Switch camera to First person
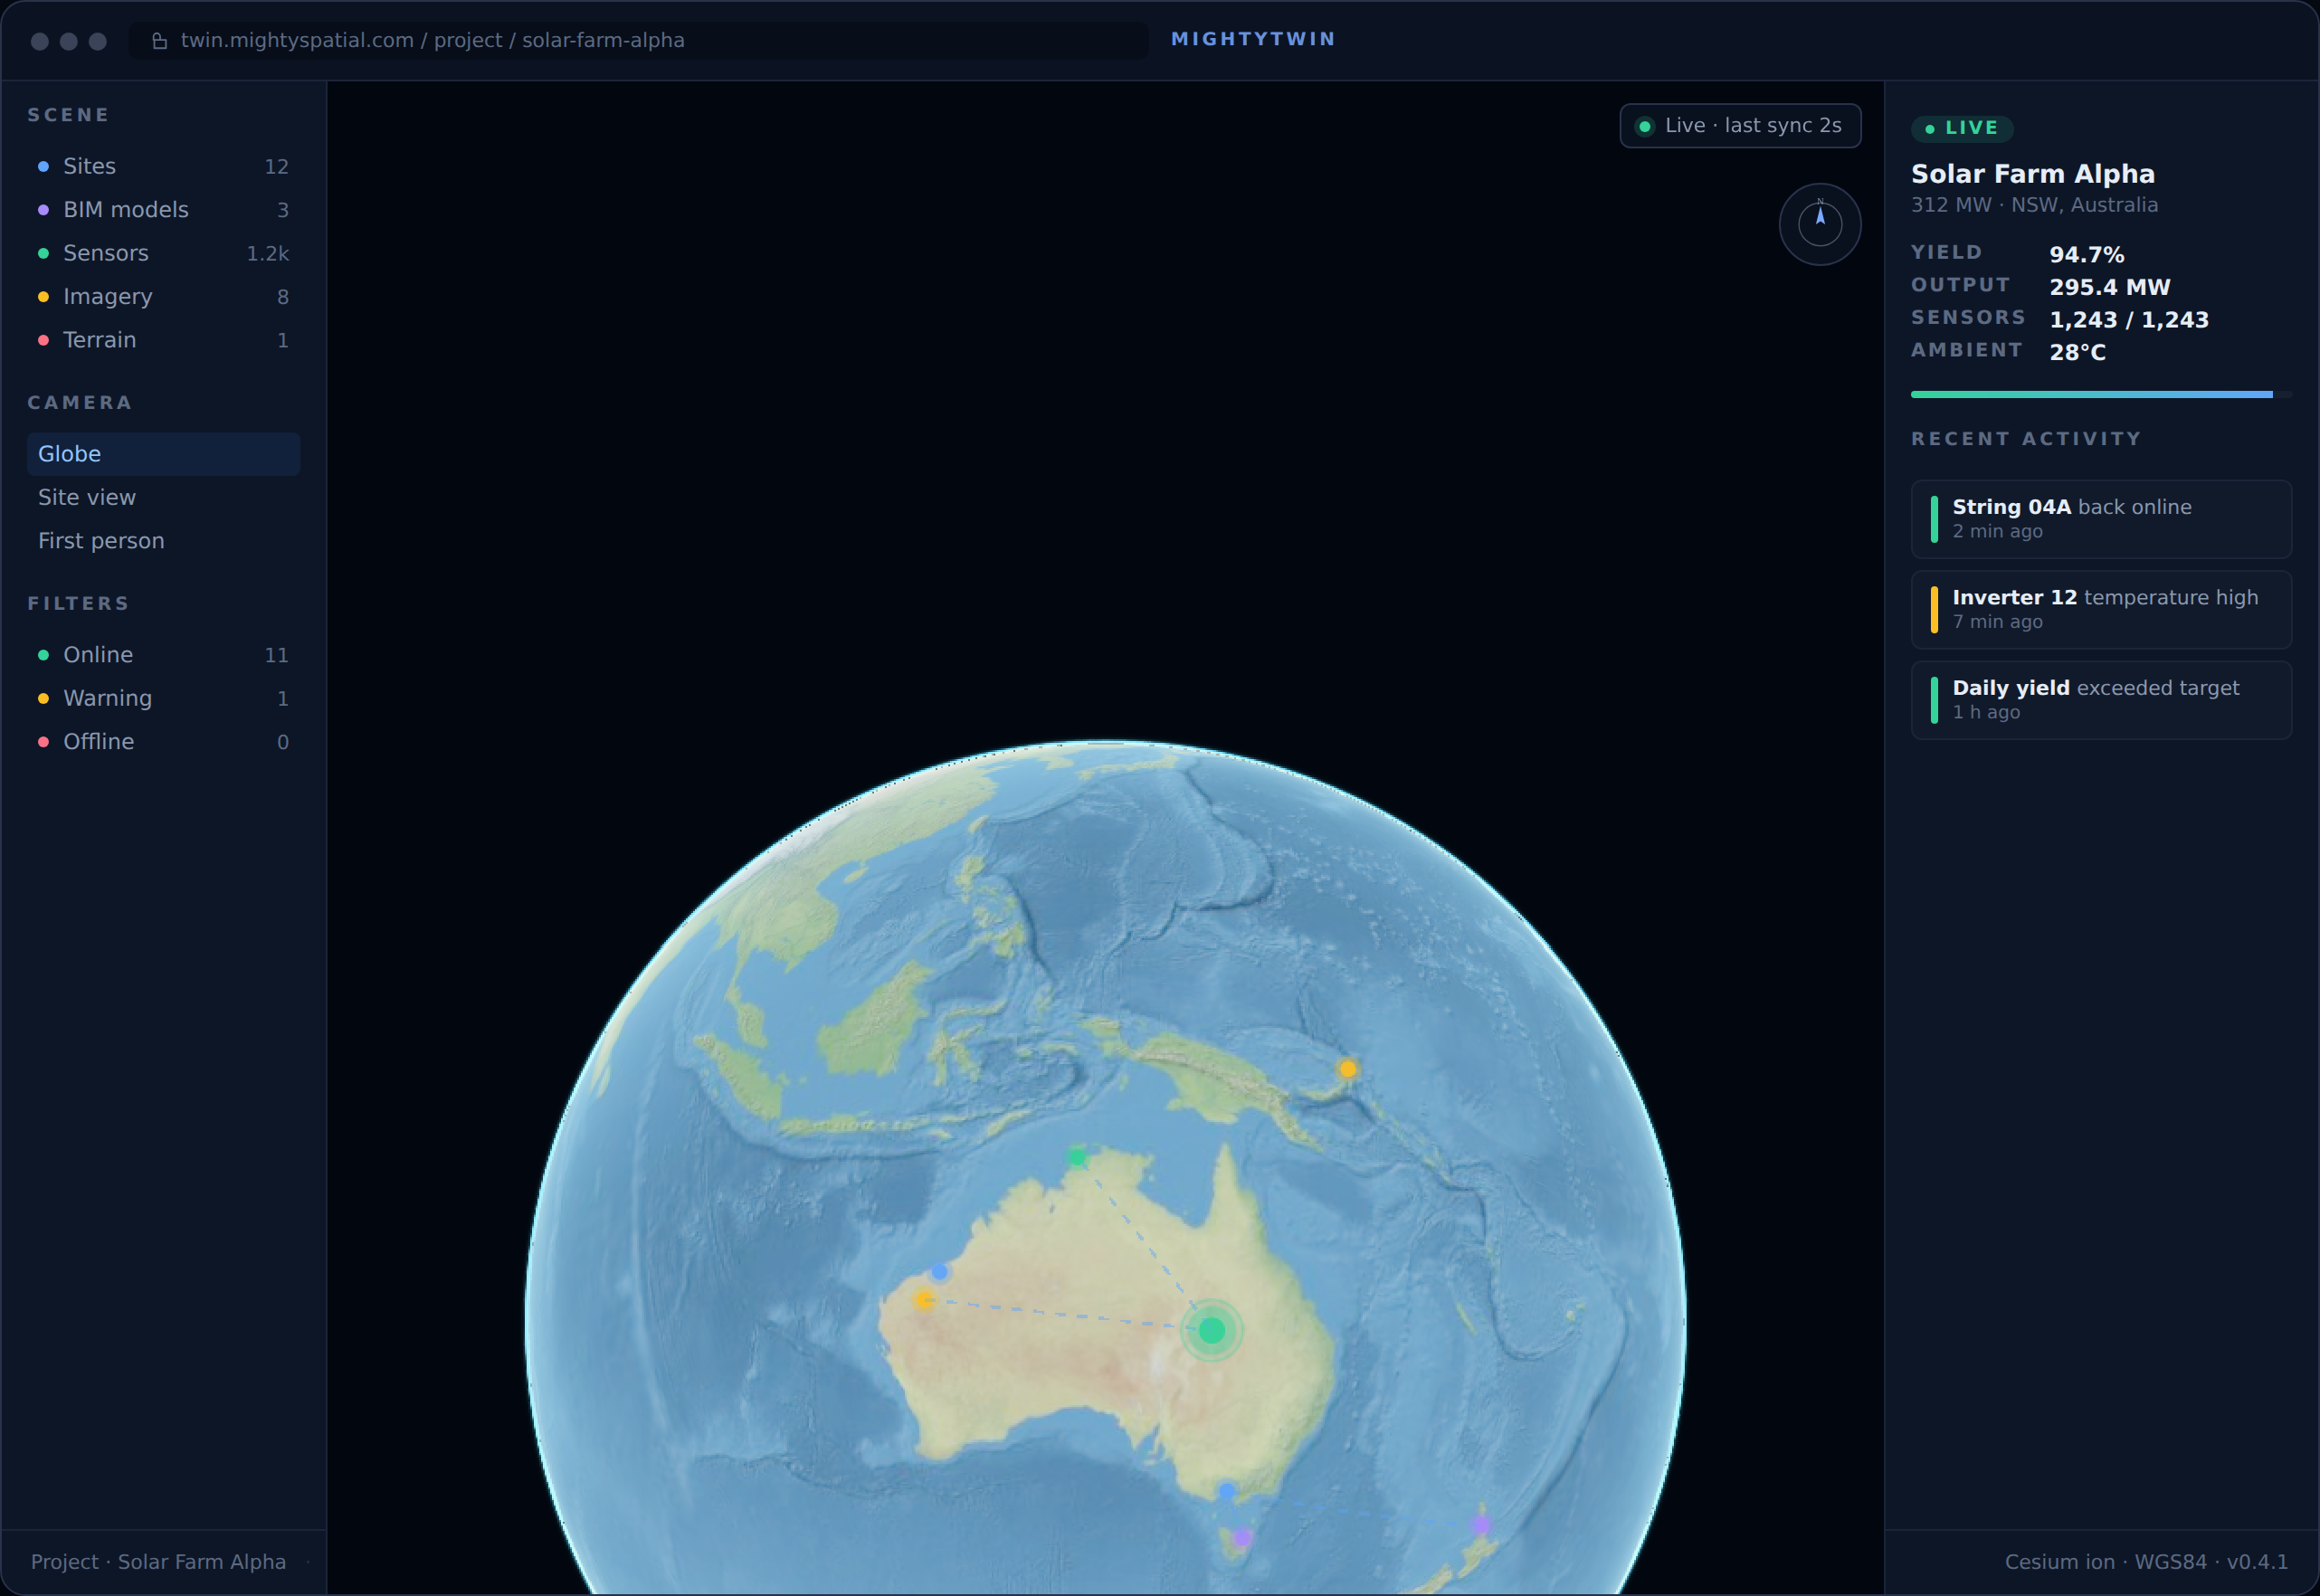Viewport: 2320px width, 1596px height. click(x=163, y=541)
